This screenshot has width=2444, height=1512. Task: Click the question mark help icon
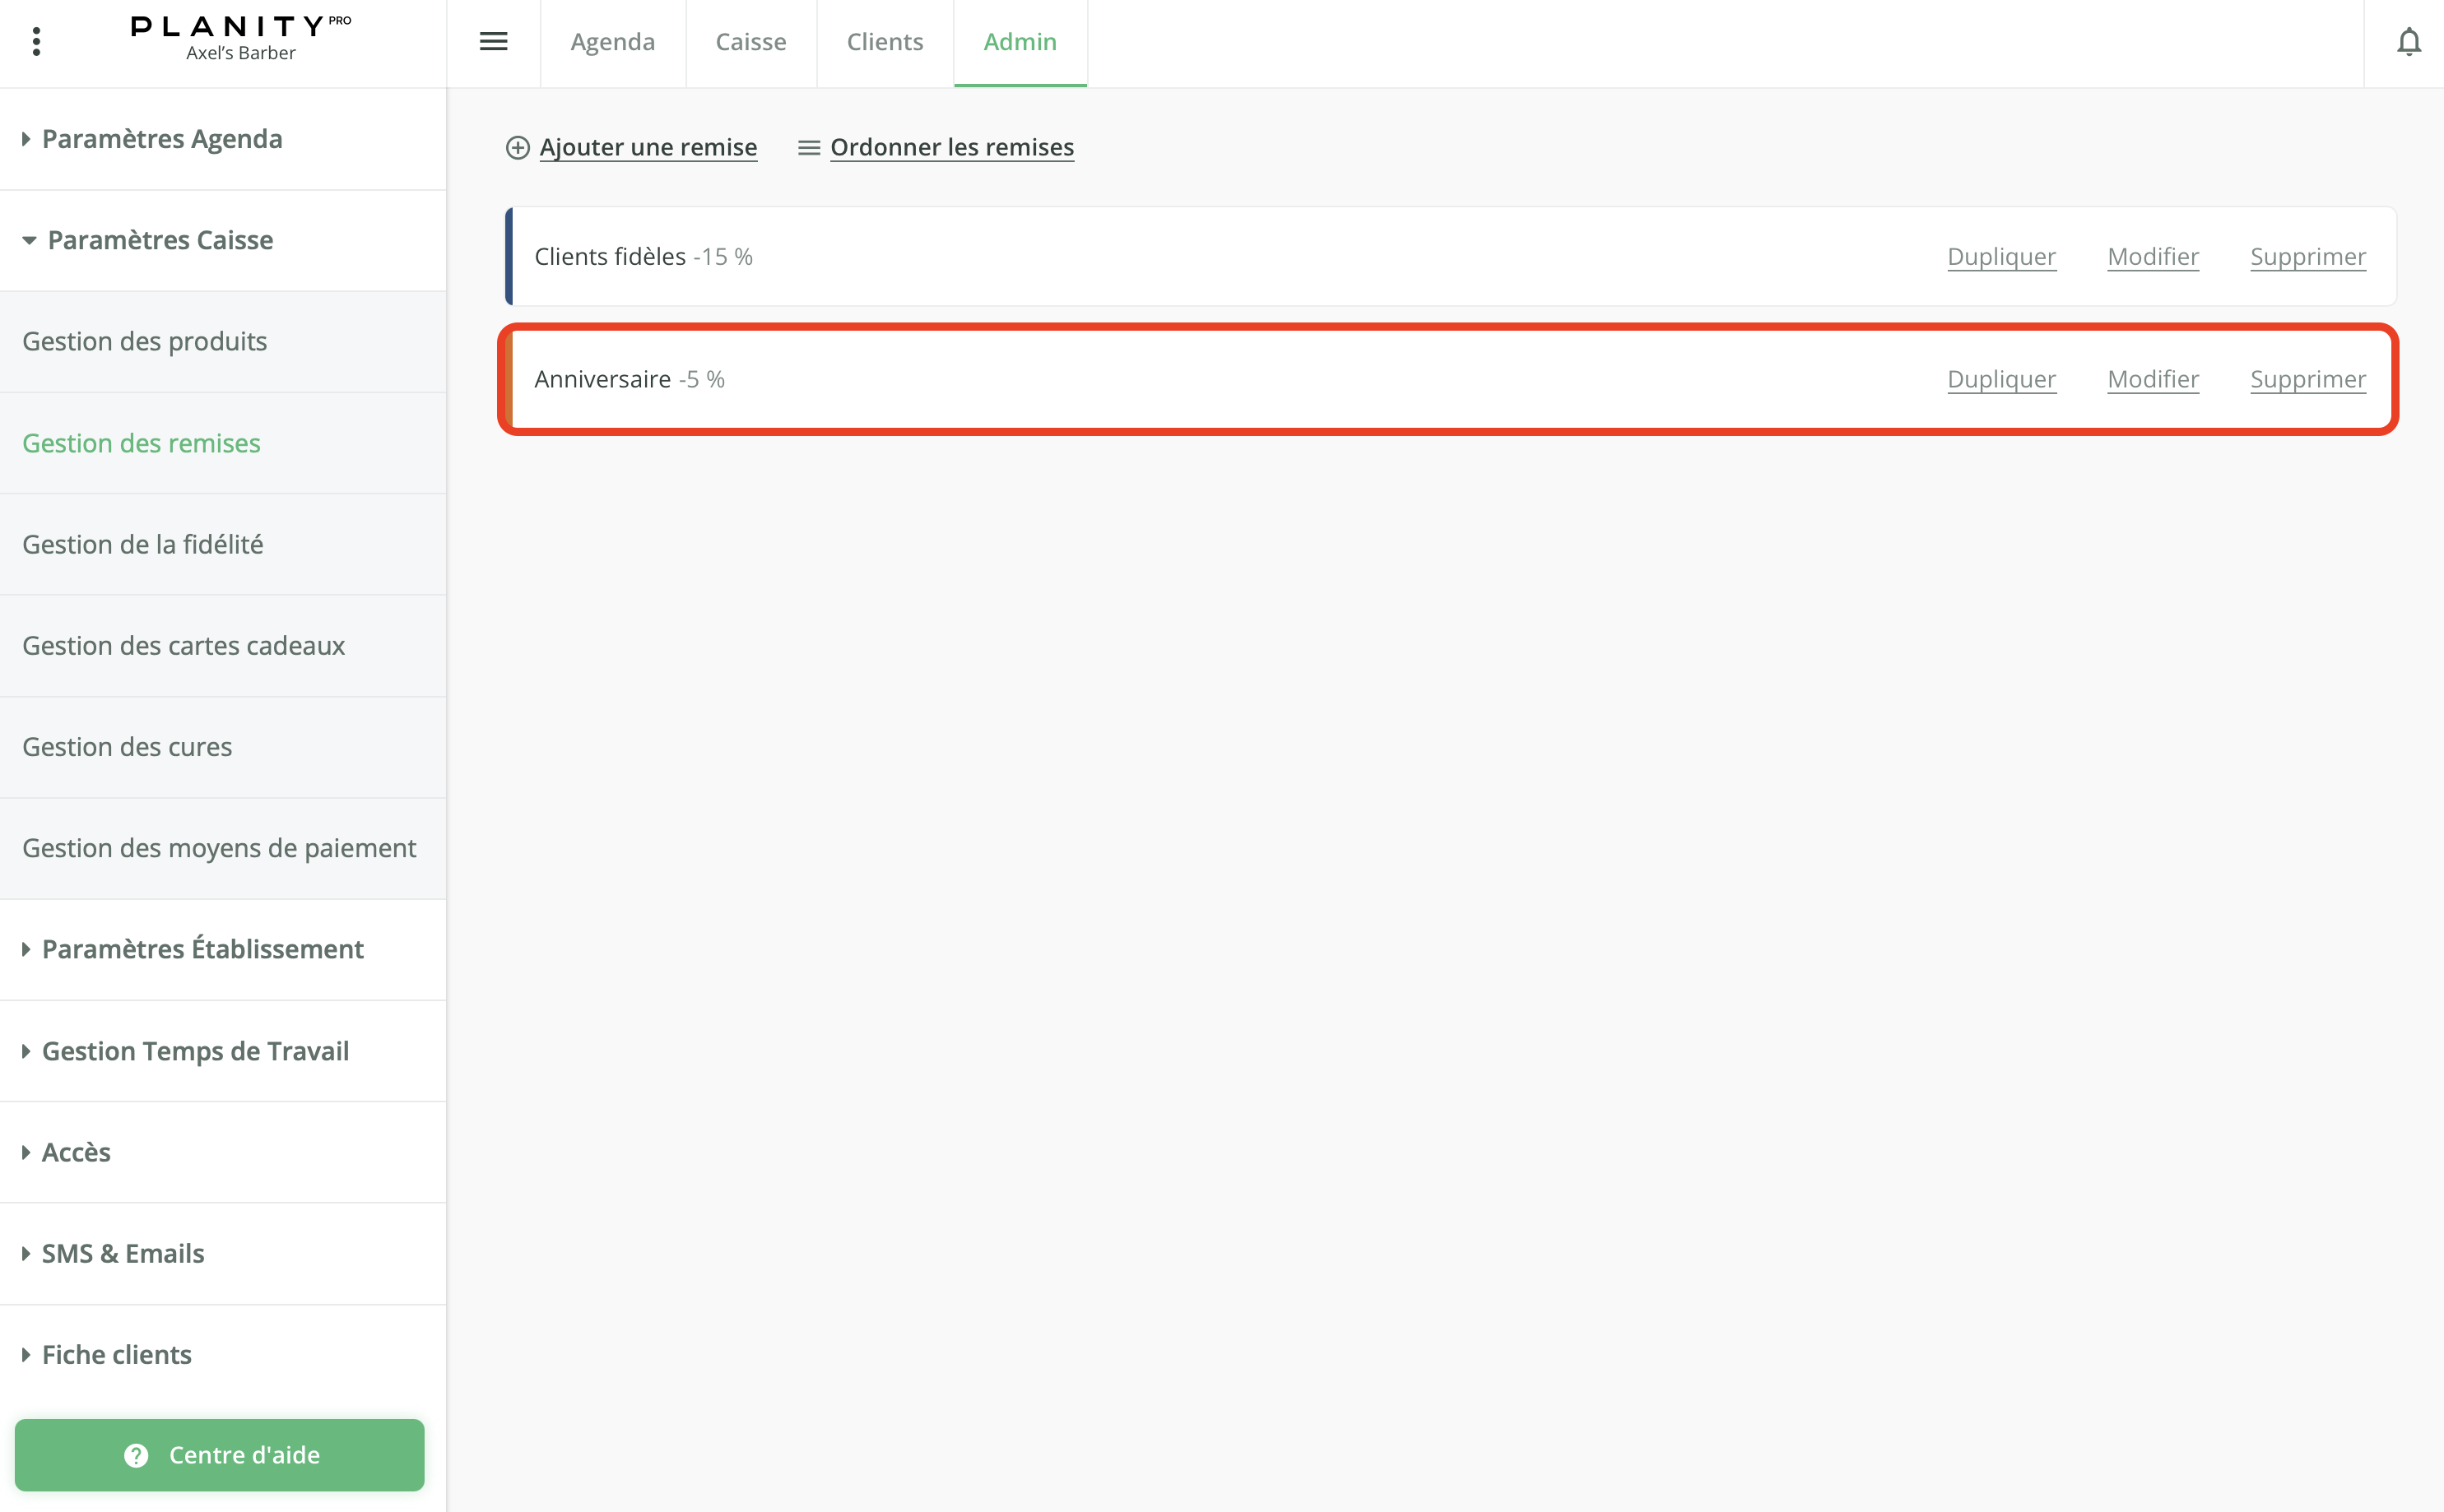click(136, 1455)
